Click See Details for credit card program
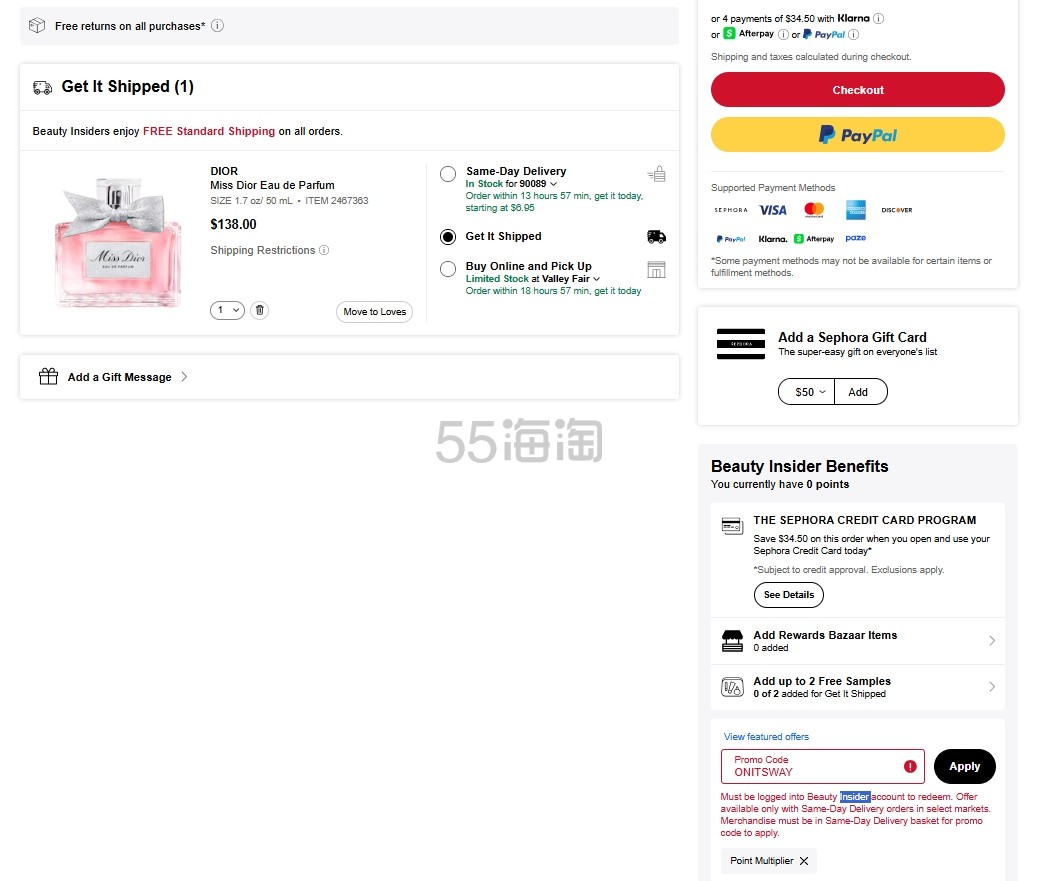This screenshot has height=881, width=1038. pyautogui.click(x=789, y=595)
